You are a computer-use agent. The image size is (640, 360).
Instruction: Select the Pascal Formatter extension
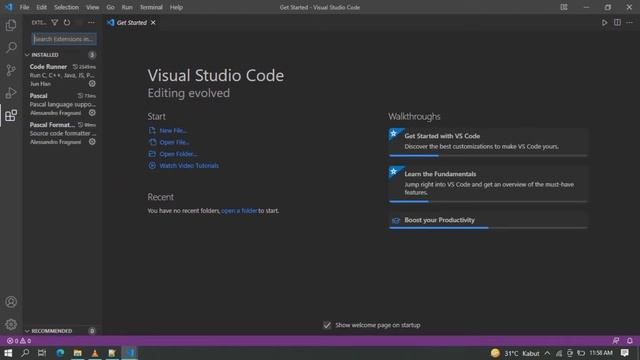62,133
